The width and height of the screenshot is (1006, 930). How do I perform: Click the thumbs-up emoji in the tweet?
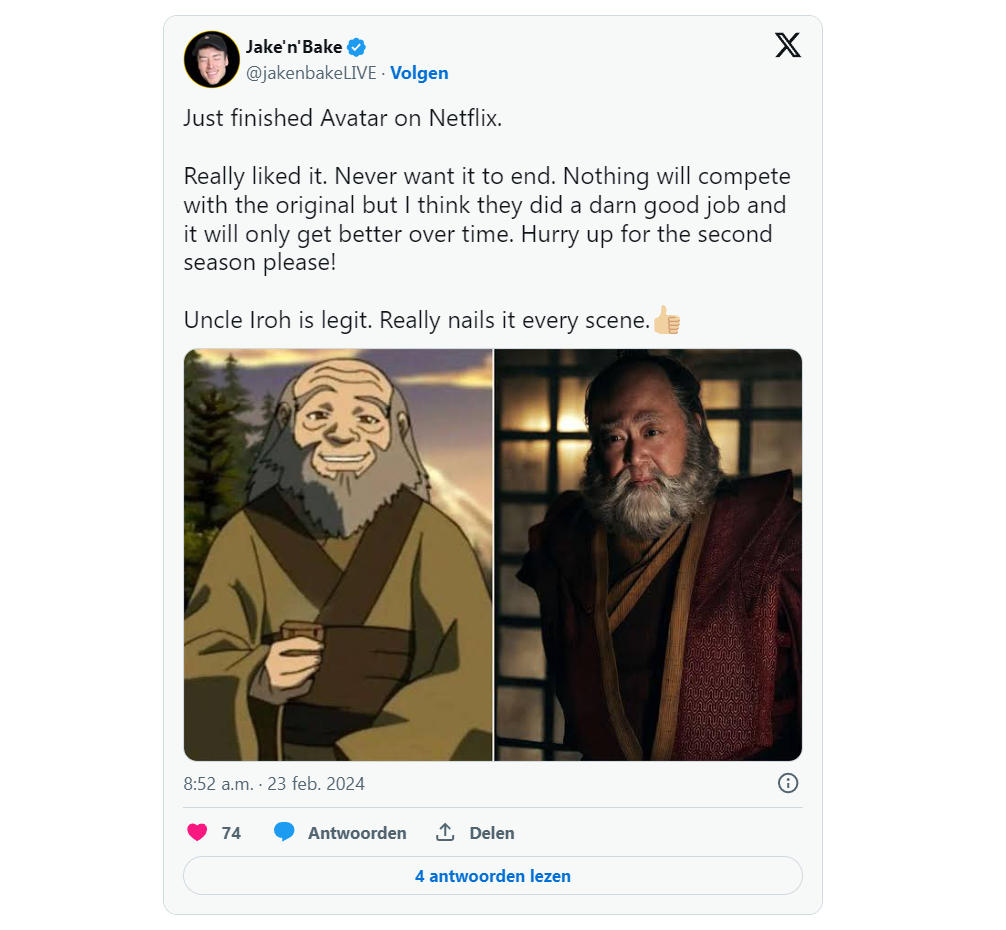[666, 321]
